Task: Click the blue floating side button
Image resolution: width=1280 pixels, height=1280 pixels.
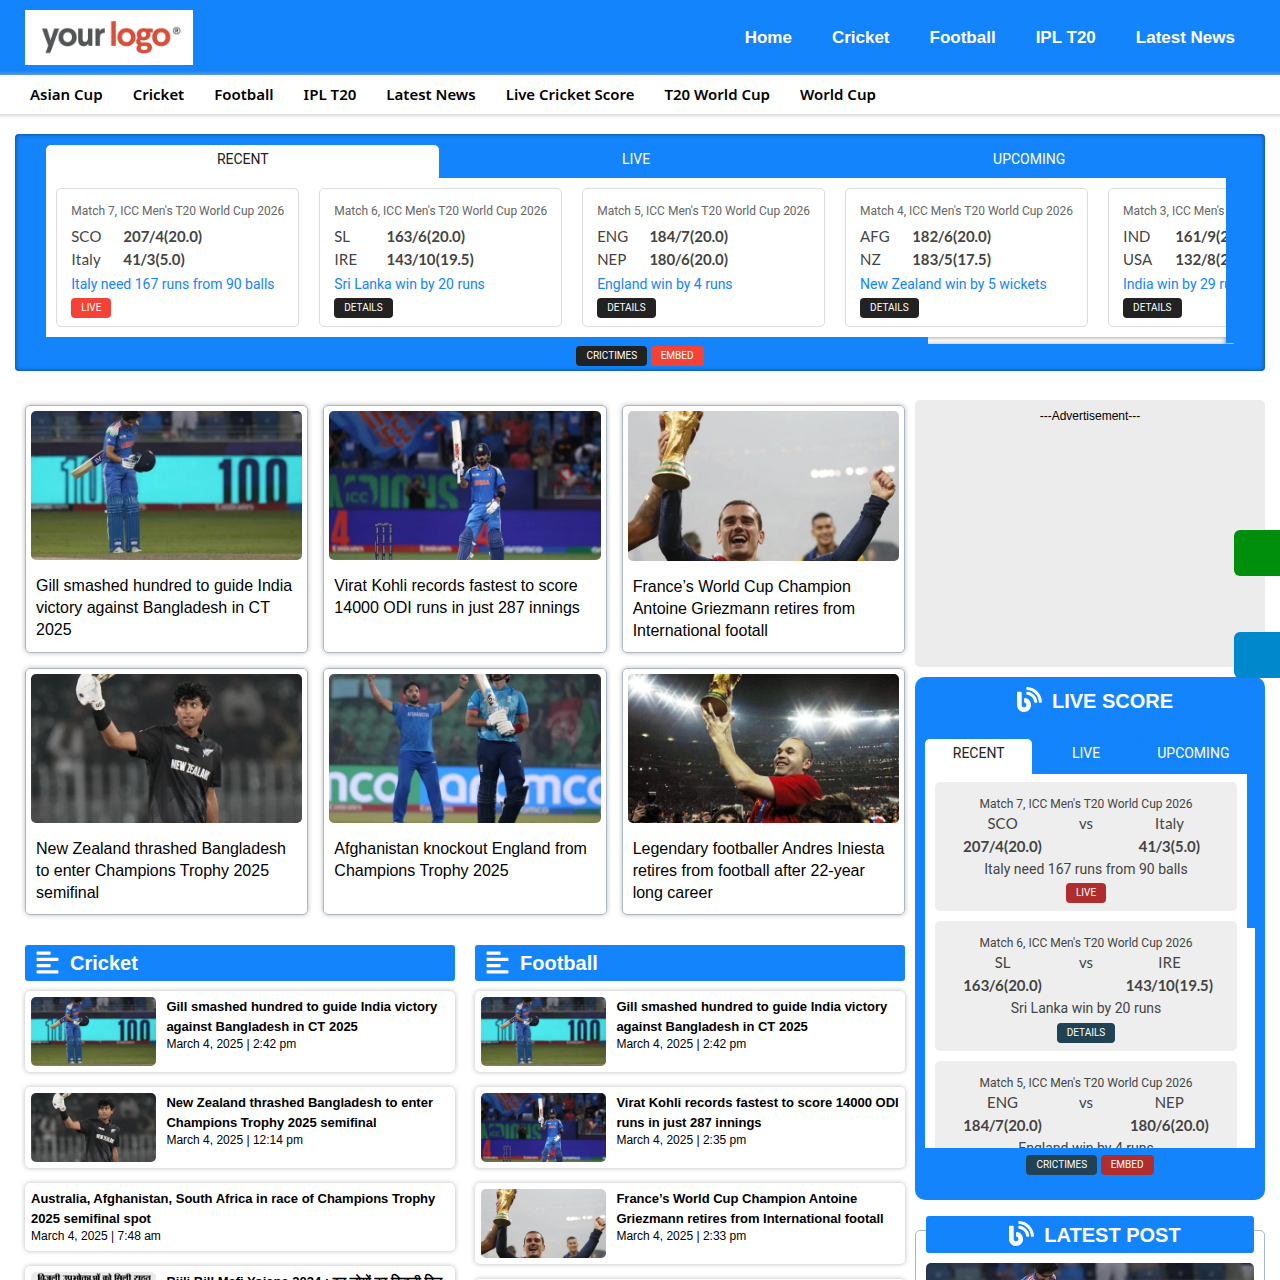Action: click(x=1257, y=655)
